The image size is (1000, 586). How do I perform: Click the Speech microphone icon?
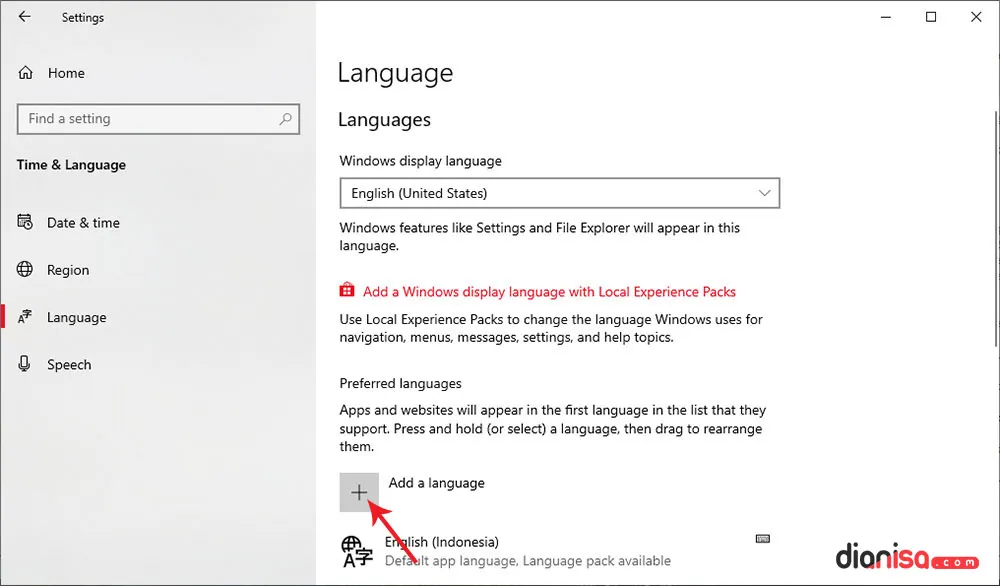(25, 364)
